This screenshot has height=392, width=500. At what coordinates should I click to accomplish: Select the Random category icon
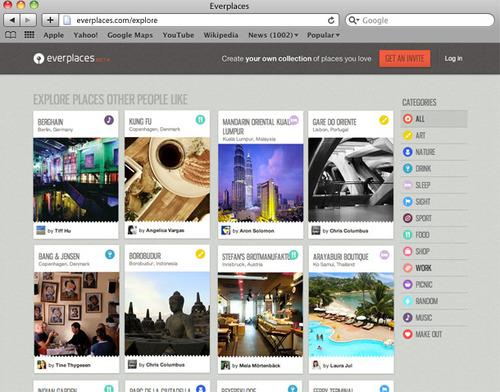tap(407, 301)
